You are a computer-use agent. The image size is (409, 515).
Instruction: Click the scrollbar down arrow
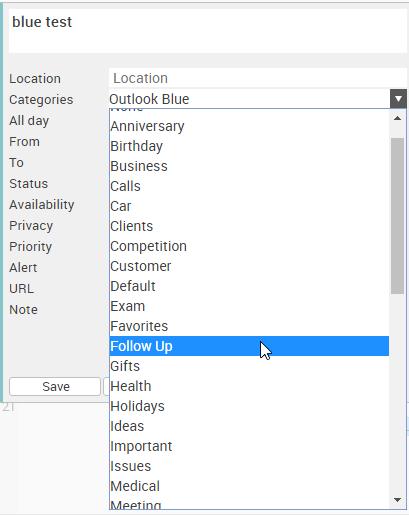click(397, 500)
